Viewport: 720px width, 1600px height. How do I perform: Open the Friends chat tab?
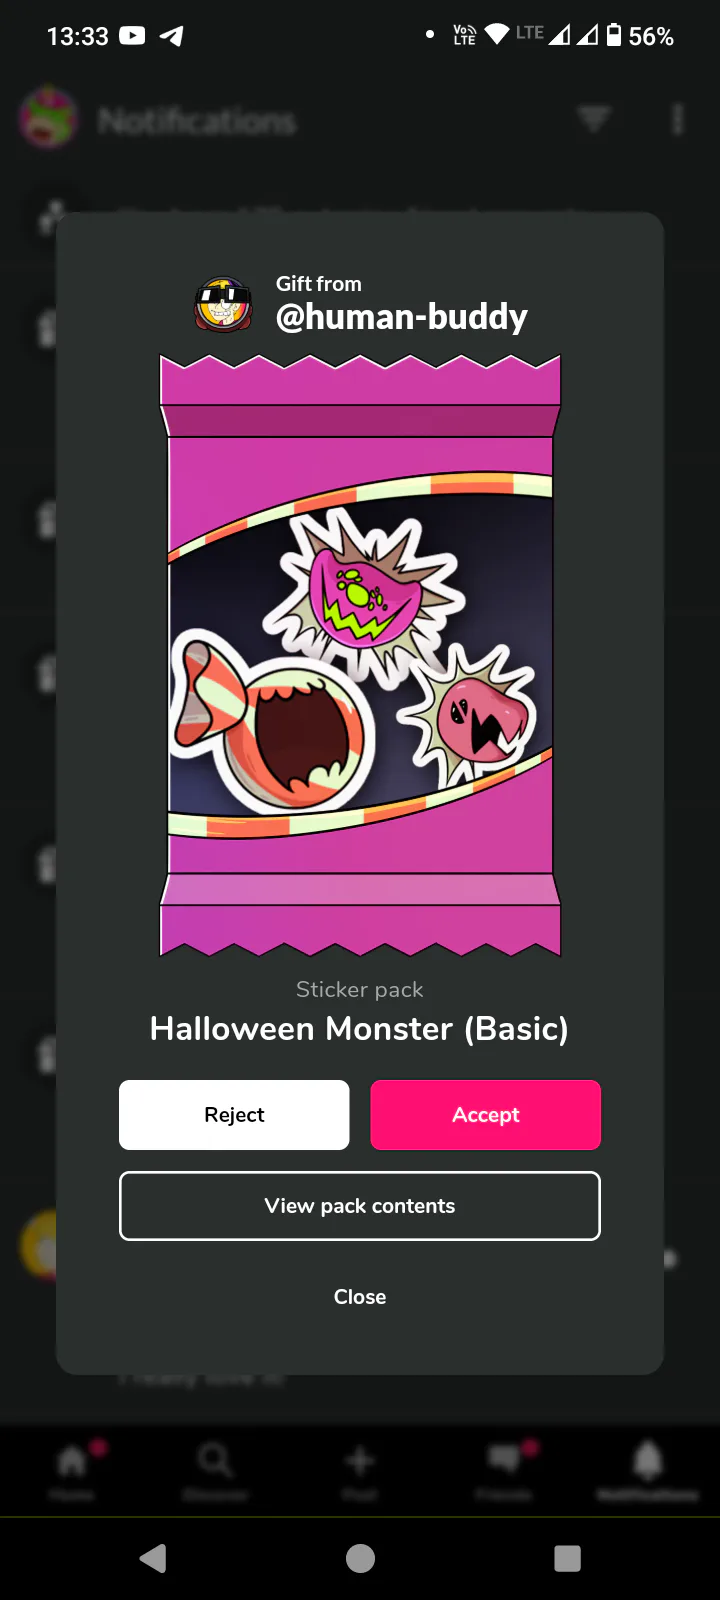[x=504, y=1470]
